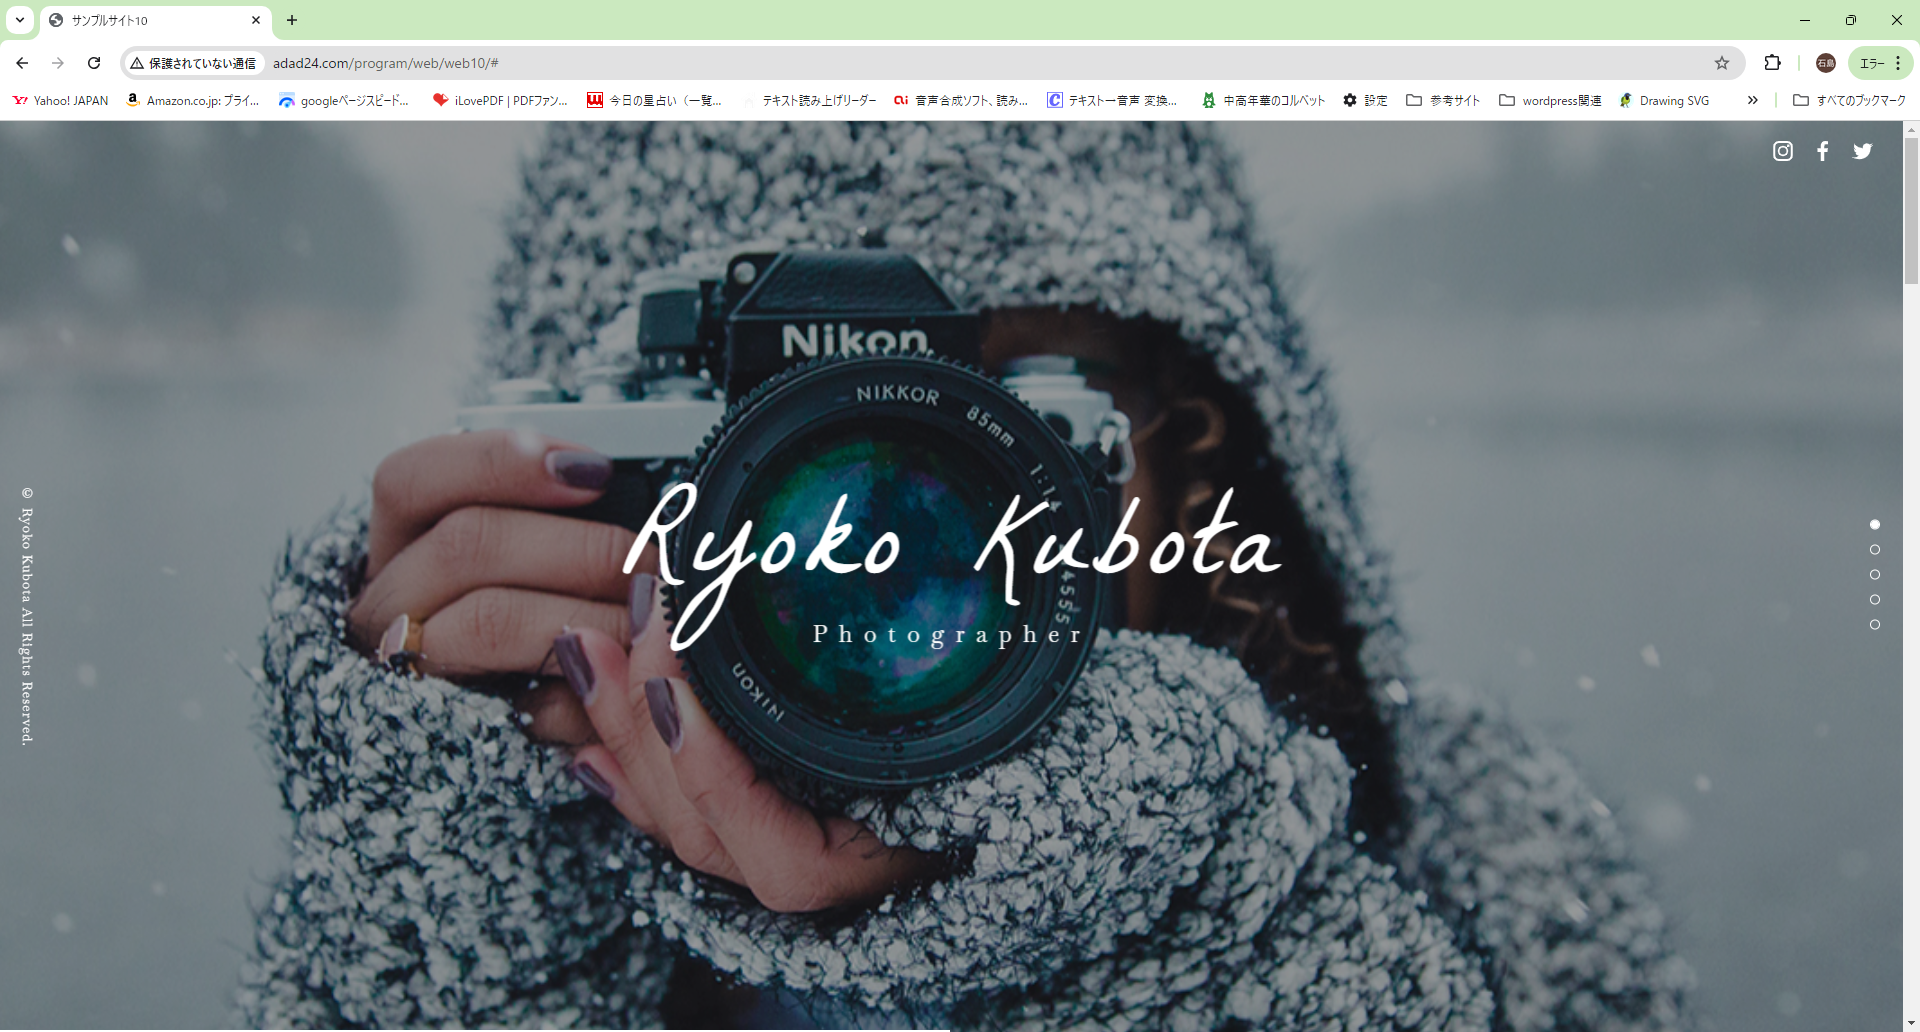Image resolution: width=1920 pixels, height=1032 pixels.
Task: Open the Instagram social link
Action: coord(1782,151)
